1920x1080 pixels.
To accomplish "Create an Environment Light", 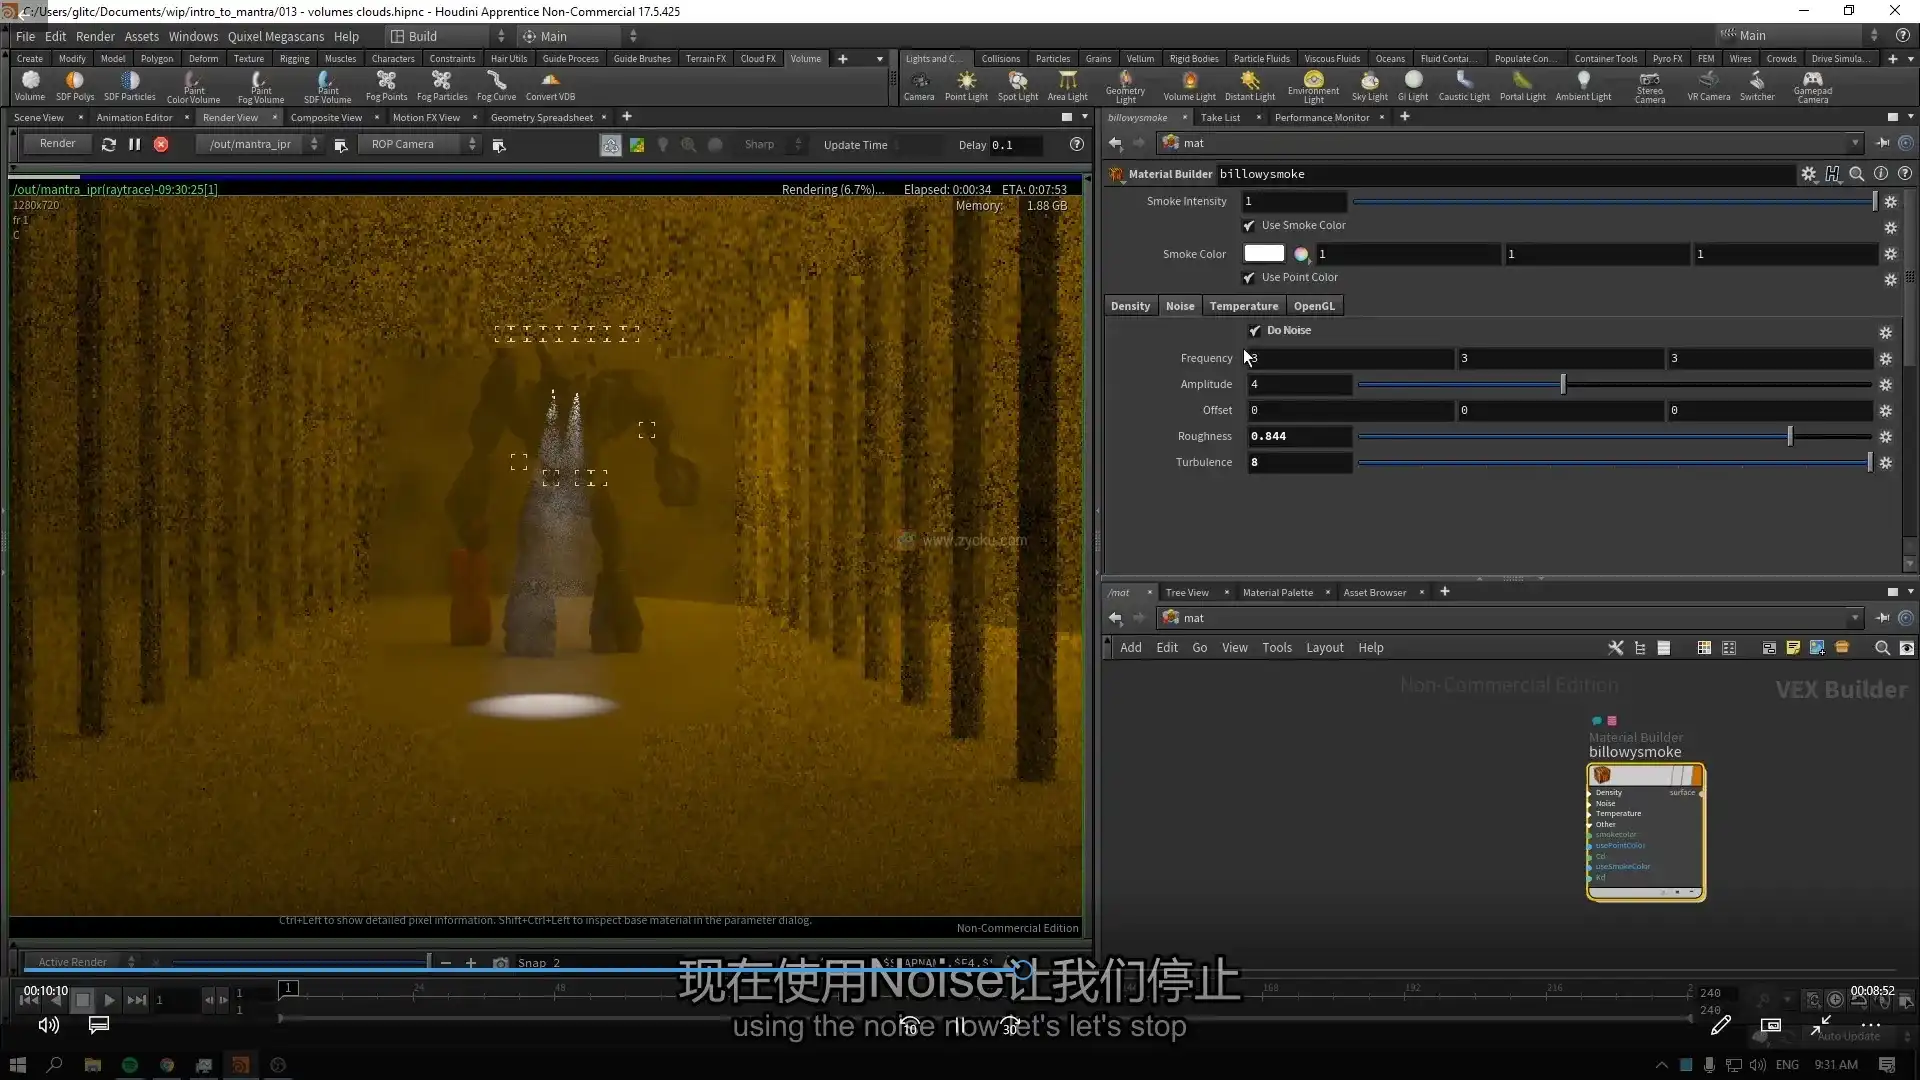I will point(1313,85).
